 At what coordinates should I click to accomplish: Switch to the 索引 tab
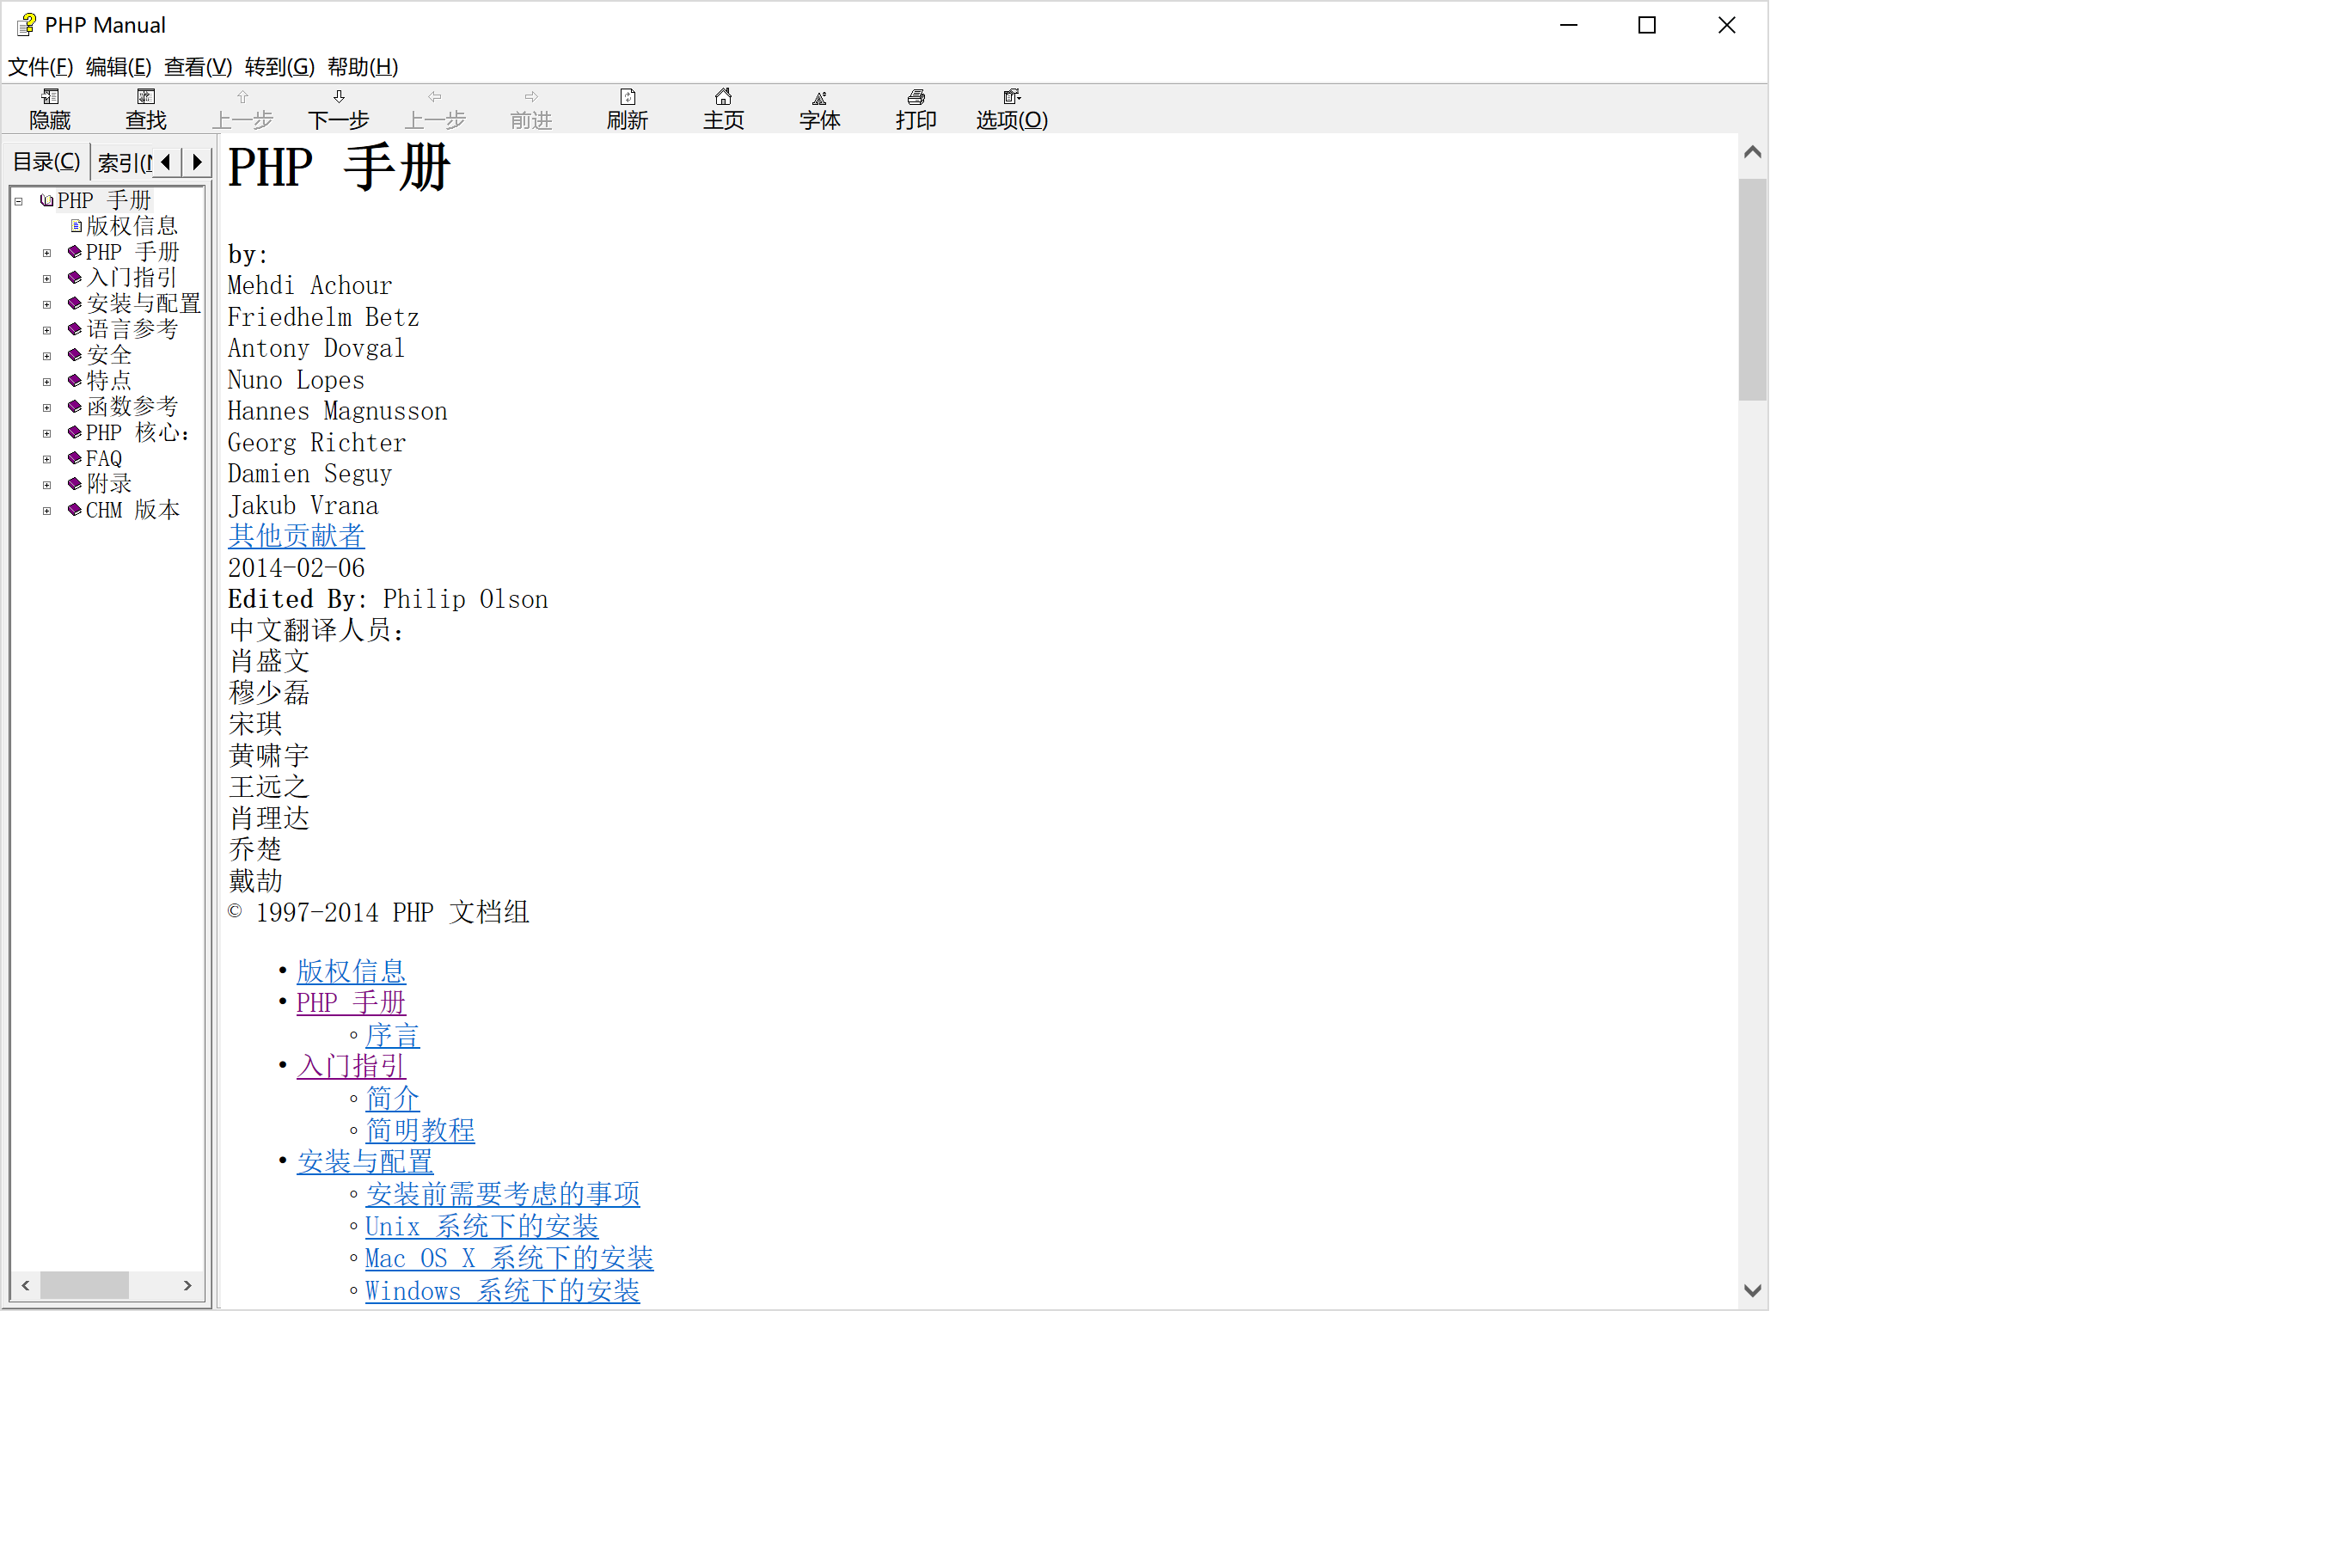[123, 163]
